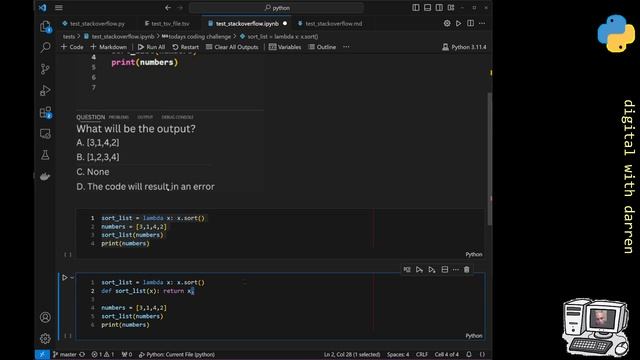The height and width of the screenshot is (360, 640).
Task: Delete the selected cell with trash icon
Action: (x=467, y=269)
